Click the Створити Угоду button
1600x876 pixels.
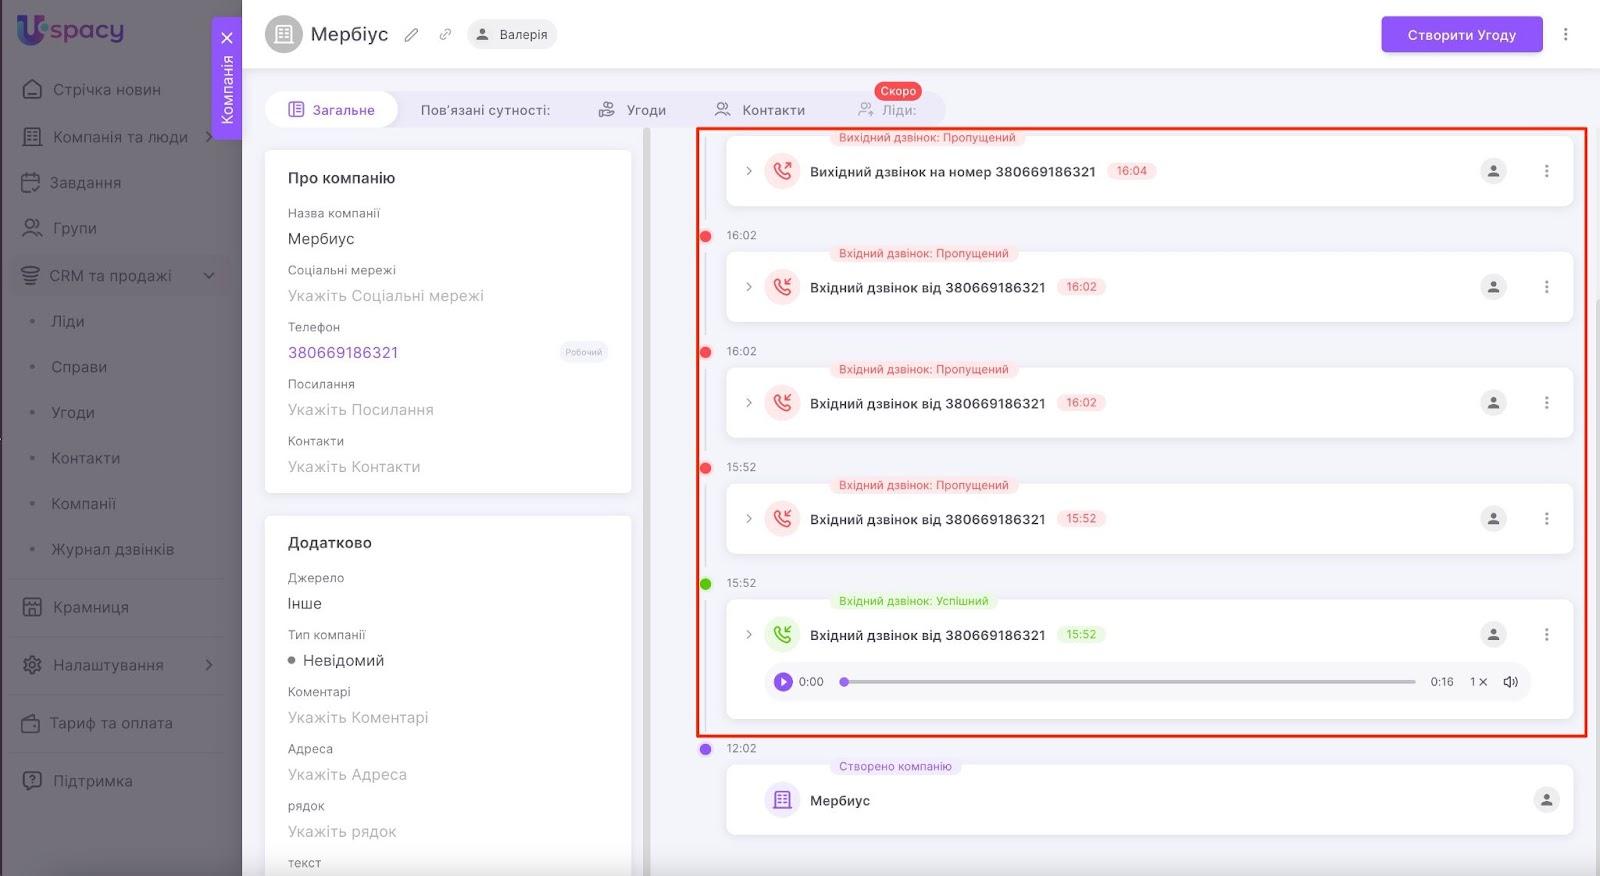click(x=1462, y=35)
